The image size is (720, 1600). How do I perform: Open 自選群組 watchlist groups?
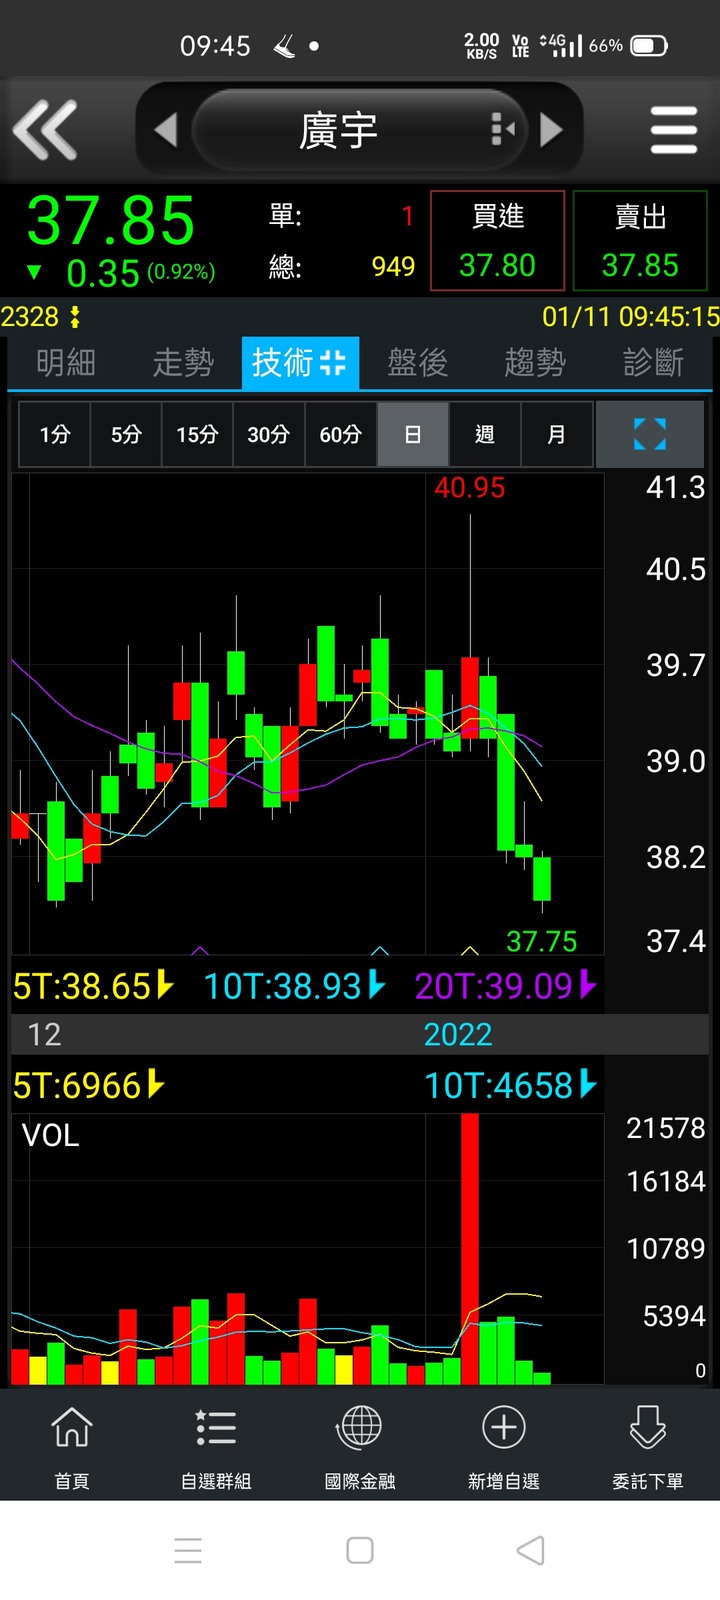point(216,1446)
